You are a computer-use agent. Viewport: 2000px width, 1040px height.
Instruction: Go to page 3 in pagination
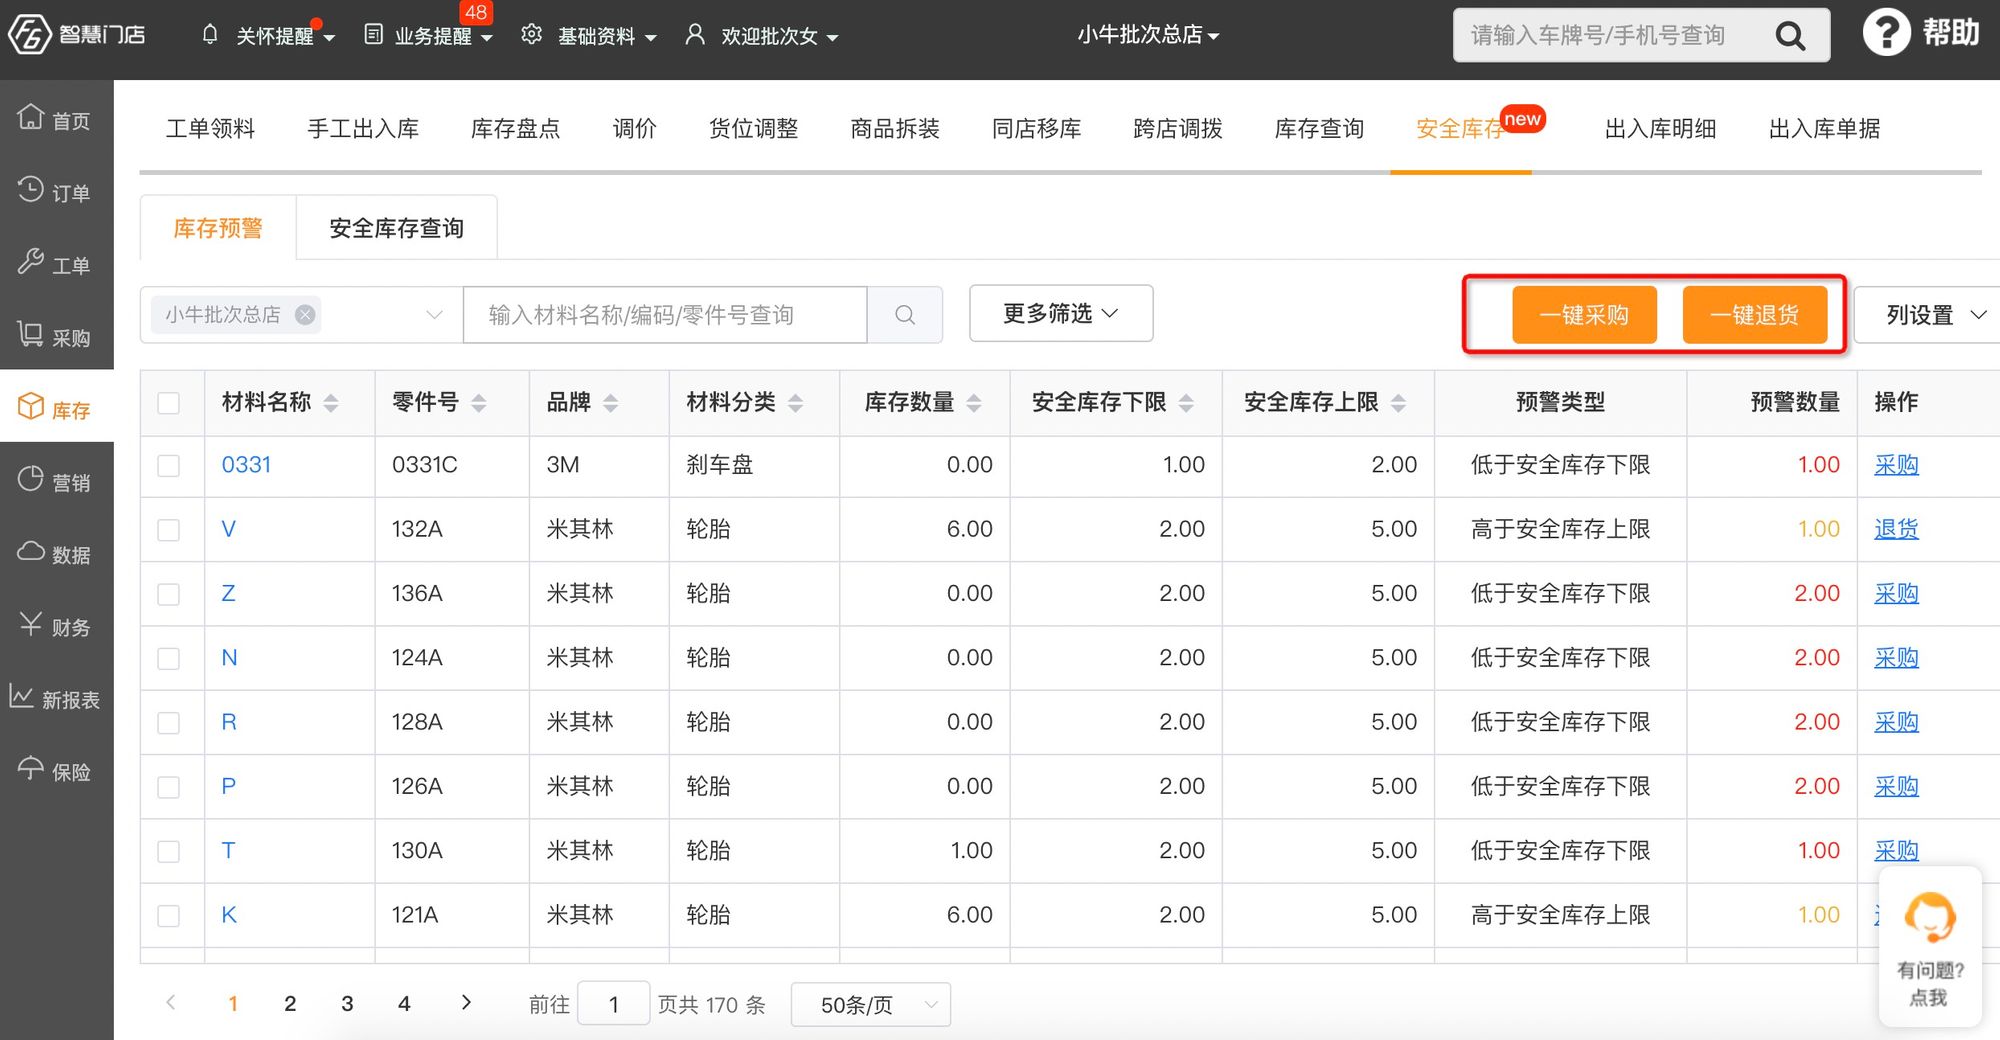347,1003
